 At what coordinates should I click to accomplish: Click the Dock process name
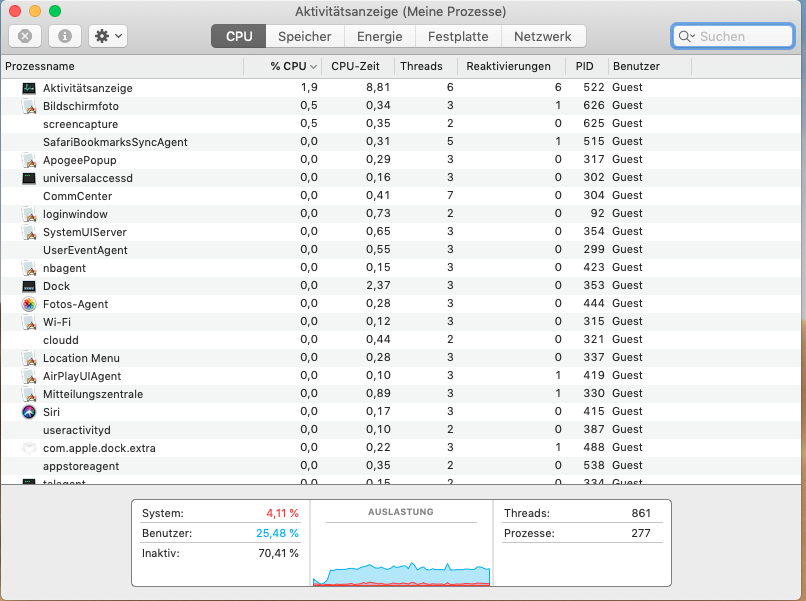[x=57, y=286]
